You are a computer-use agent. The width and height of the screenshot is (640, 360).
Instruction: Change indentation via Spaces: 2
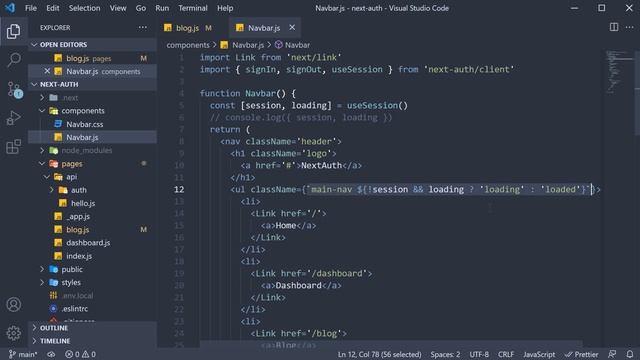tap(445, 354)
